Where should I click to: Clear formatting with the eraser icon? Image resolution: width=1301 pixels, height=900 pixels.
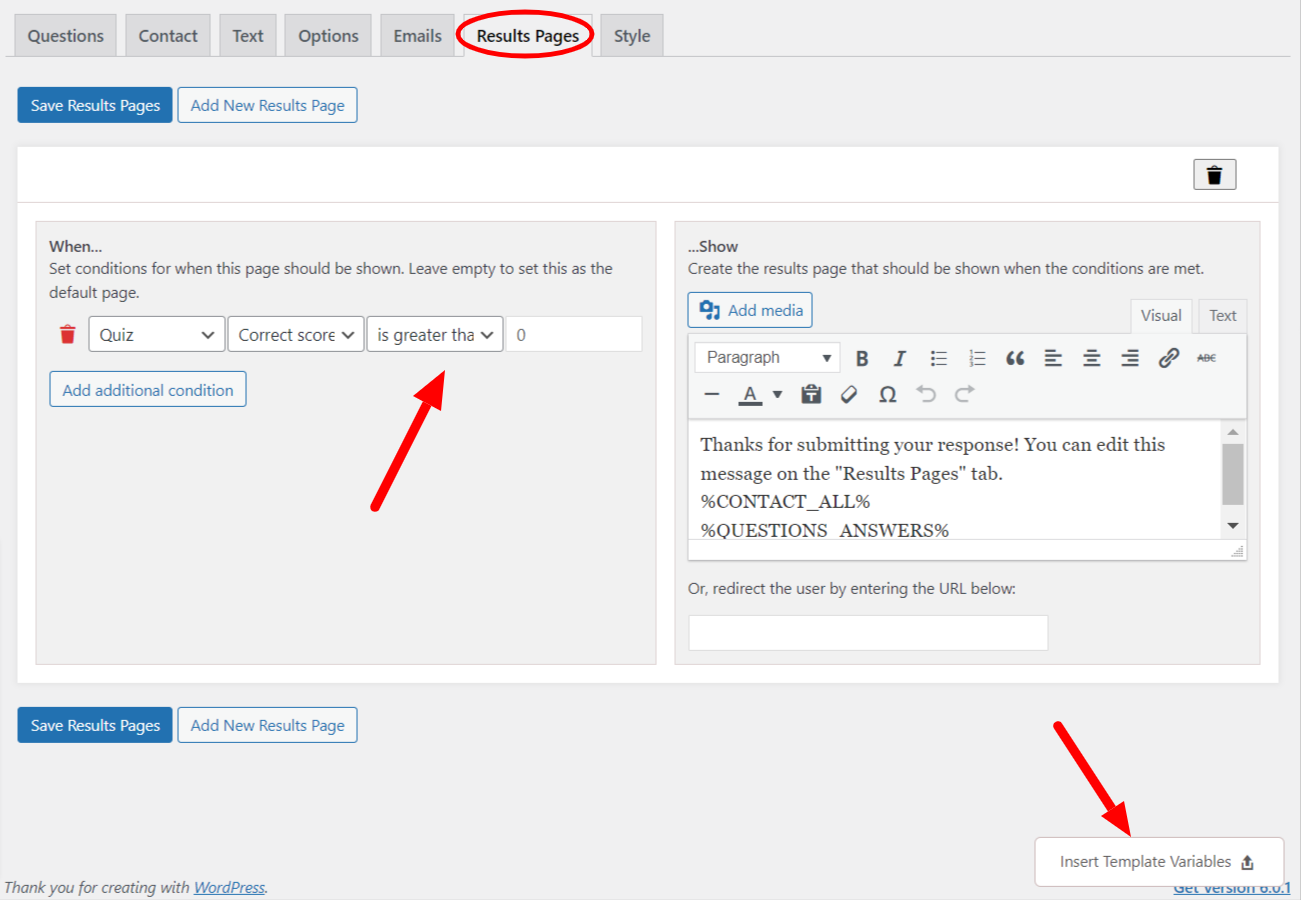pyautogui.click(x=848, y=394)
